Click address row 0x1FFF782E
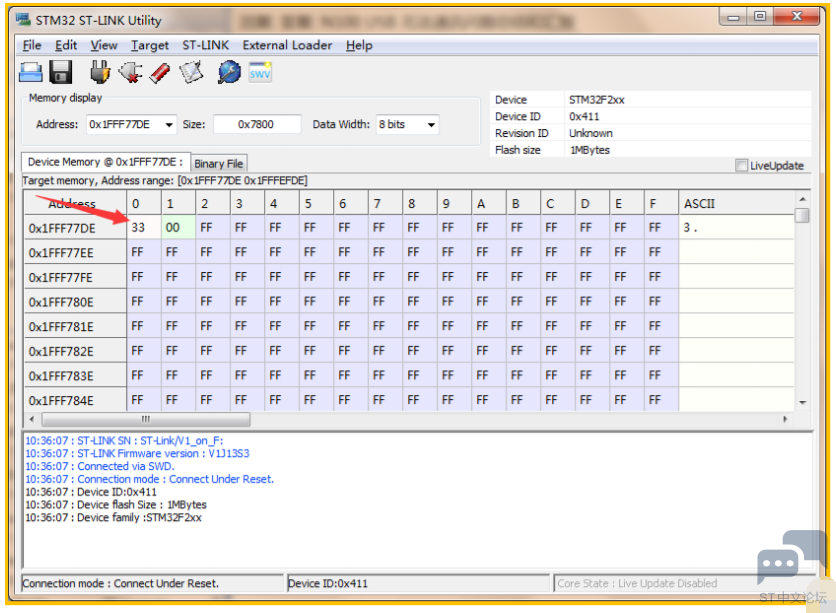 [x=75, y=351]
